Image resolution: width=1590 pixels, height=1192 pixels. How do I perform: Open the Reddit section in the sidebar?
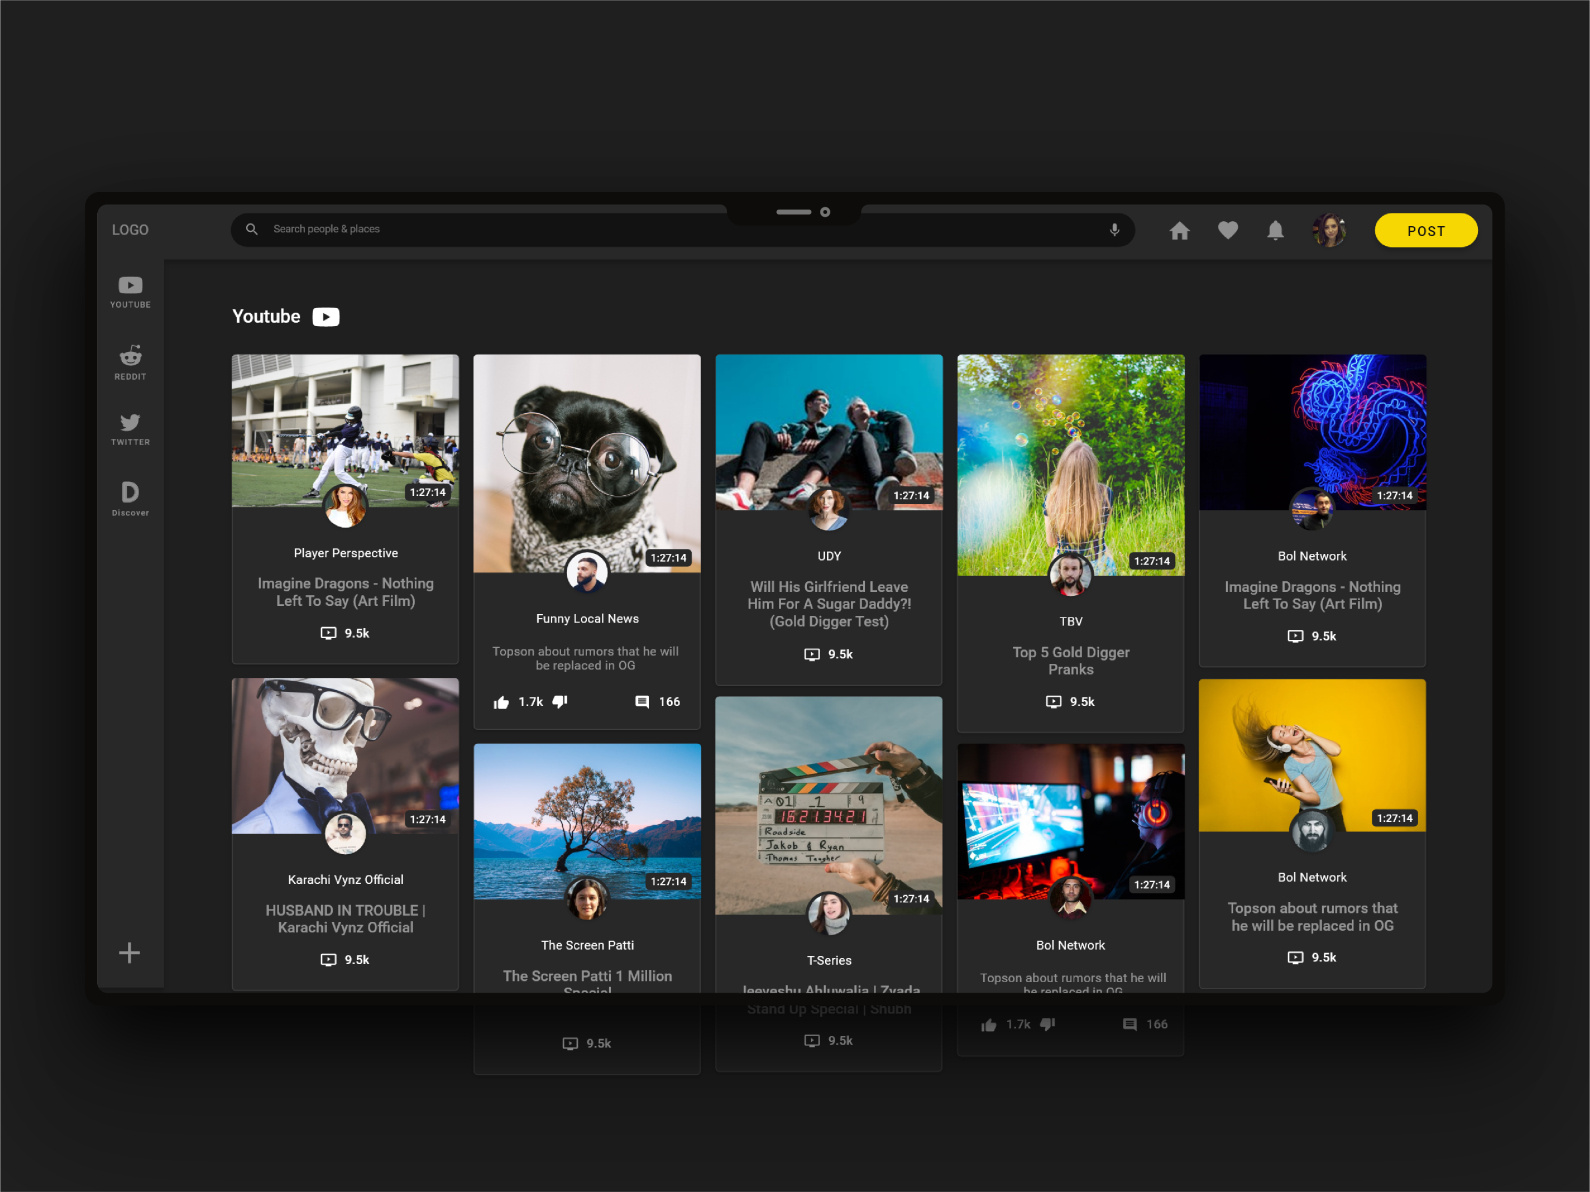(130, 362)
